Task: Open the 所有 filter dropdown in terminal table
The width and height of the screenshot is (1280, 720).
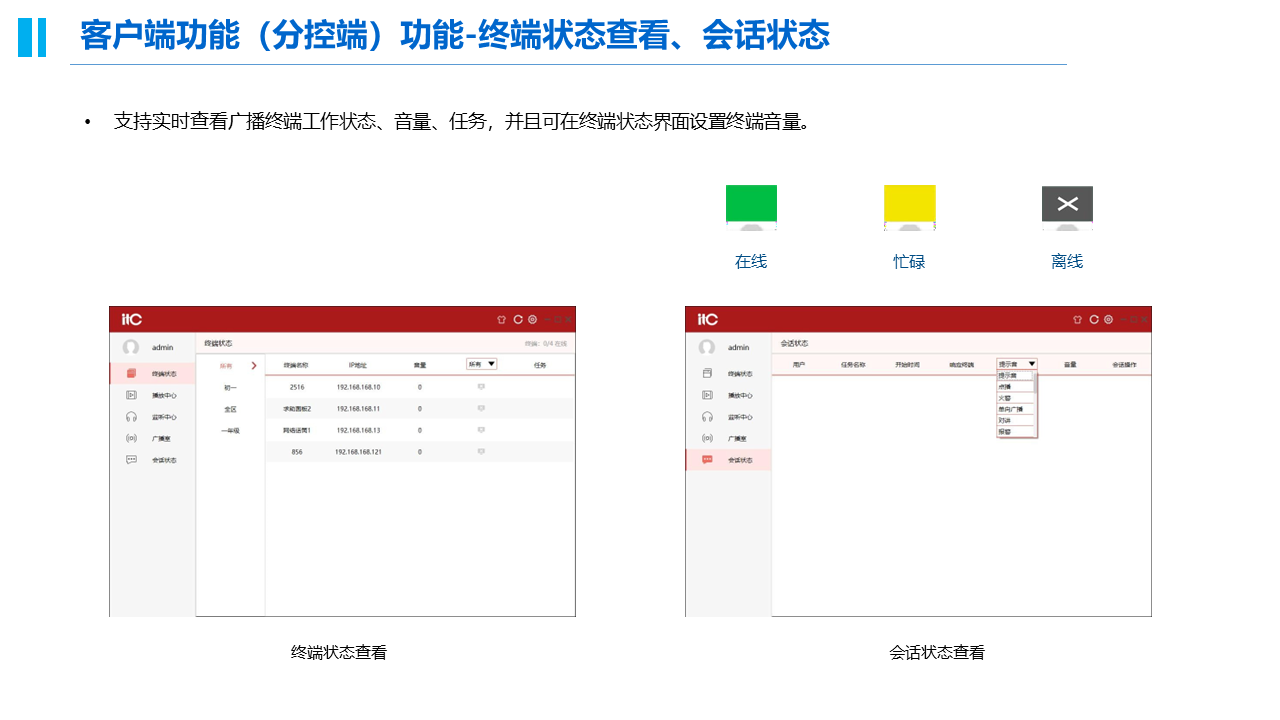Action: [x=482, y=364]
